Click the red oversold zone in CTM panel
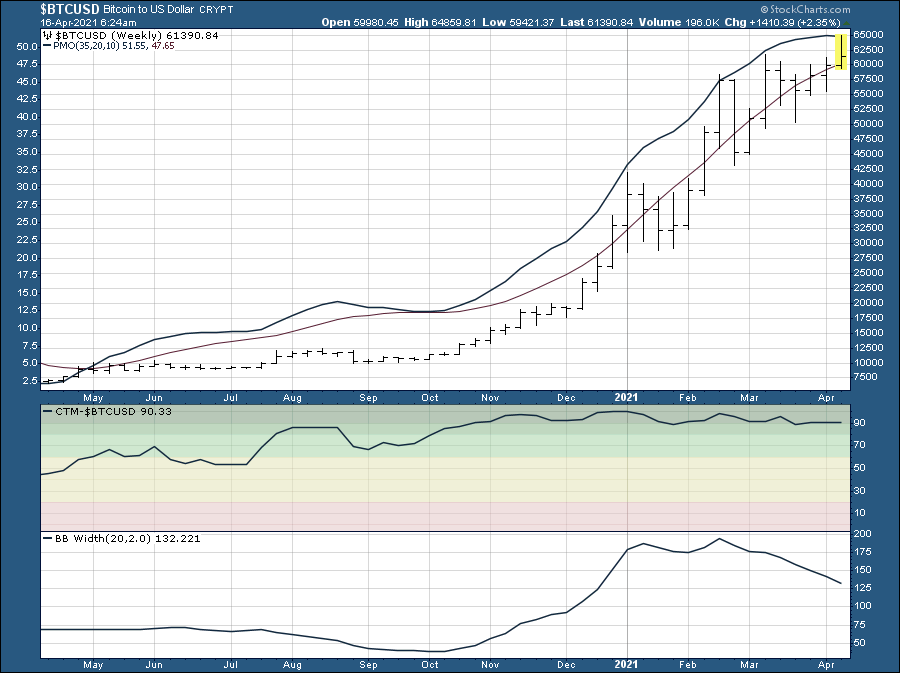This screenshot has height=673, width=900. pyautogui.click(x=440, y=510)
